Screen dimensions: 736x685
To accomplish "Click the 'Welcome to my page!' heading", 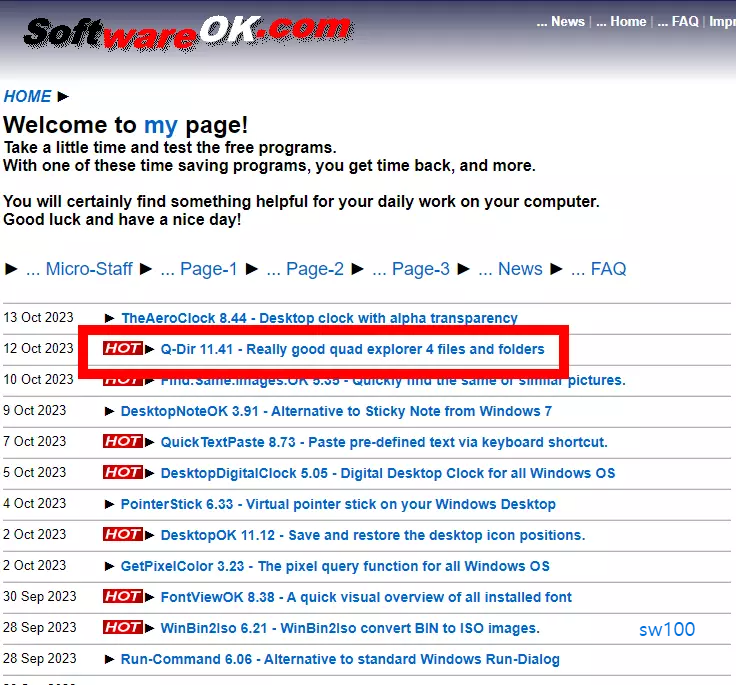I will tap(125, 125).
